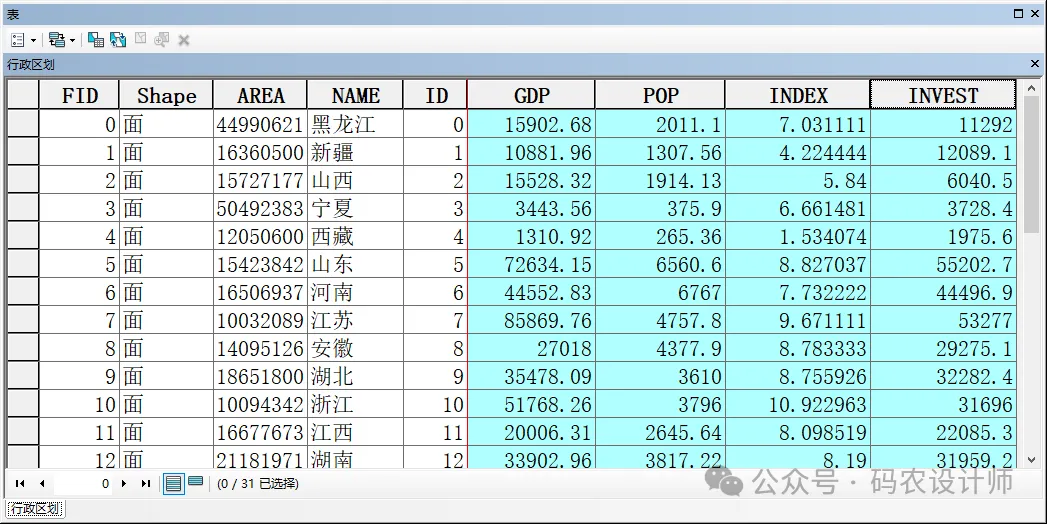
Task: Toggle Show selected records view
Action: click(196, 483)
